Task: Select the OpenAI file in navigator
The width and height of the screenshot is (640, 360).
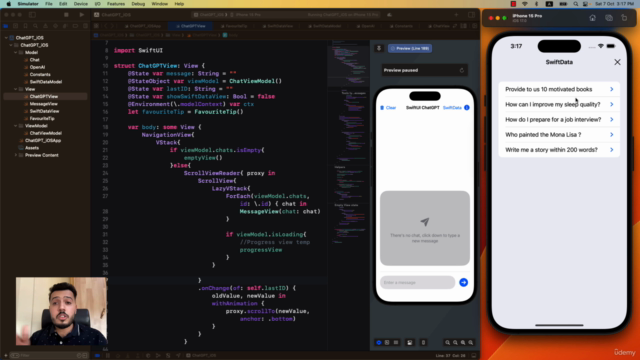Action: point(37,67)
